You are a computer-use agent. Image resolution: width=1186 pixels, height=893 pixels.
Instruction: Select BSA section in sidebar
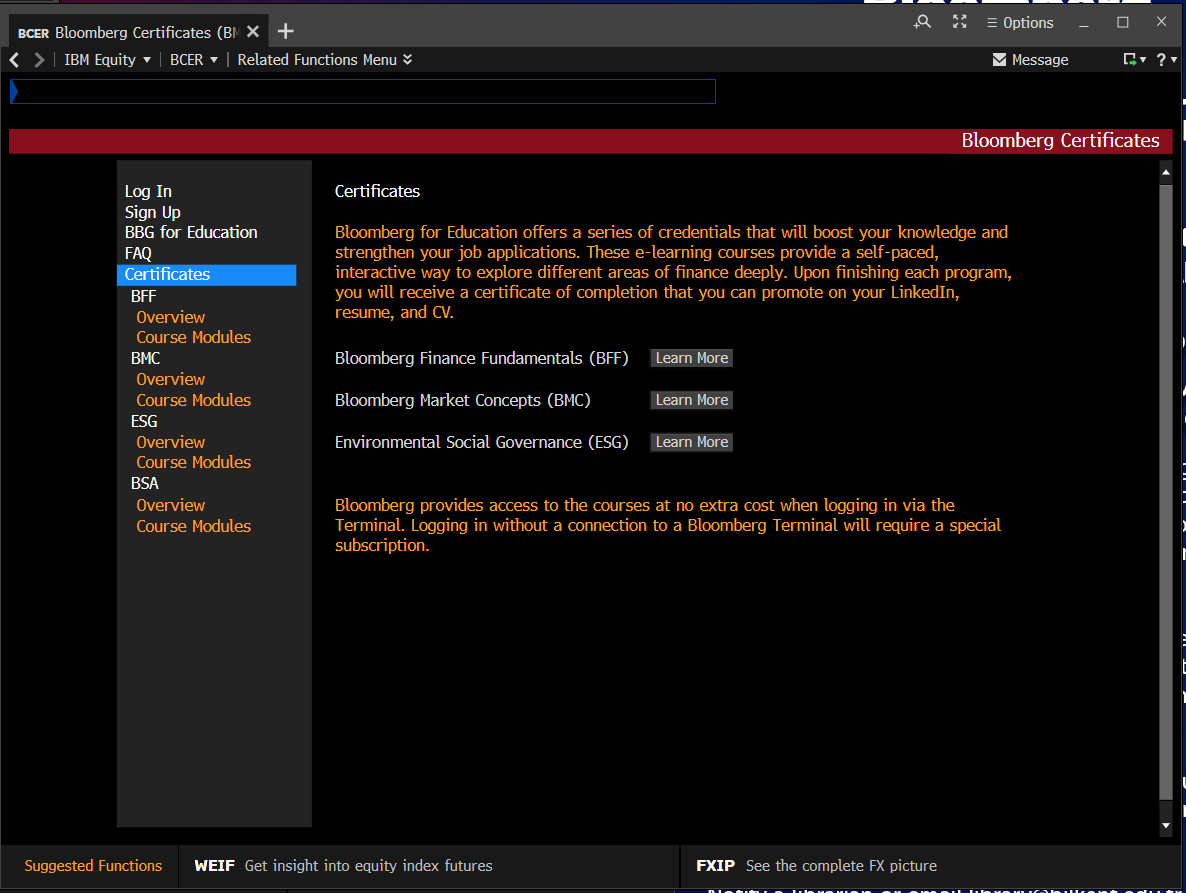tap(145, 483)
